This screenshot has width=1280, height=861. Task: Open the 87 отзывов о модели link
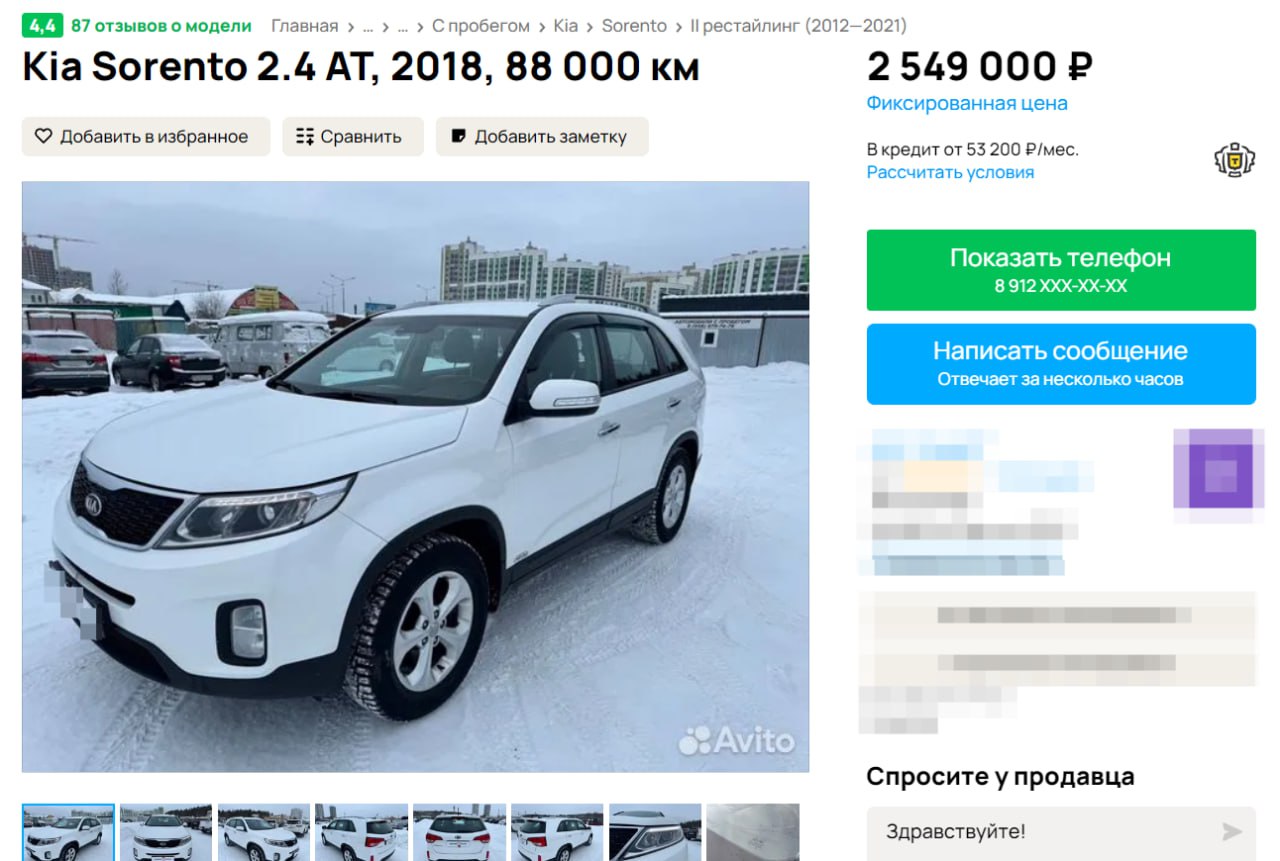[x=161, y=26]
